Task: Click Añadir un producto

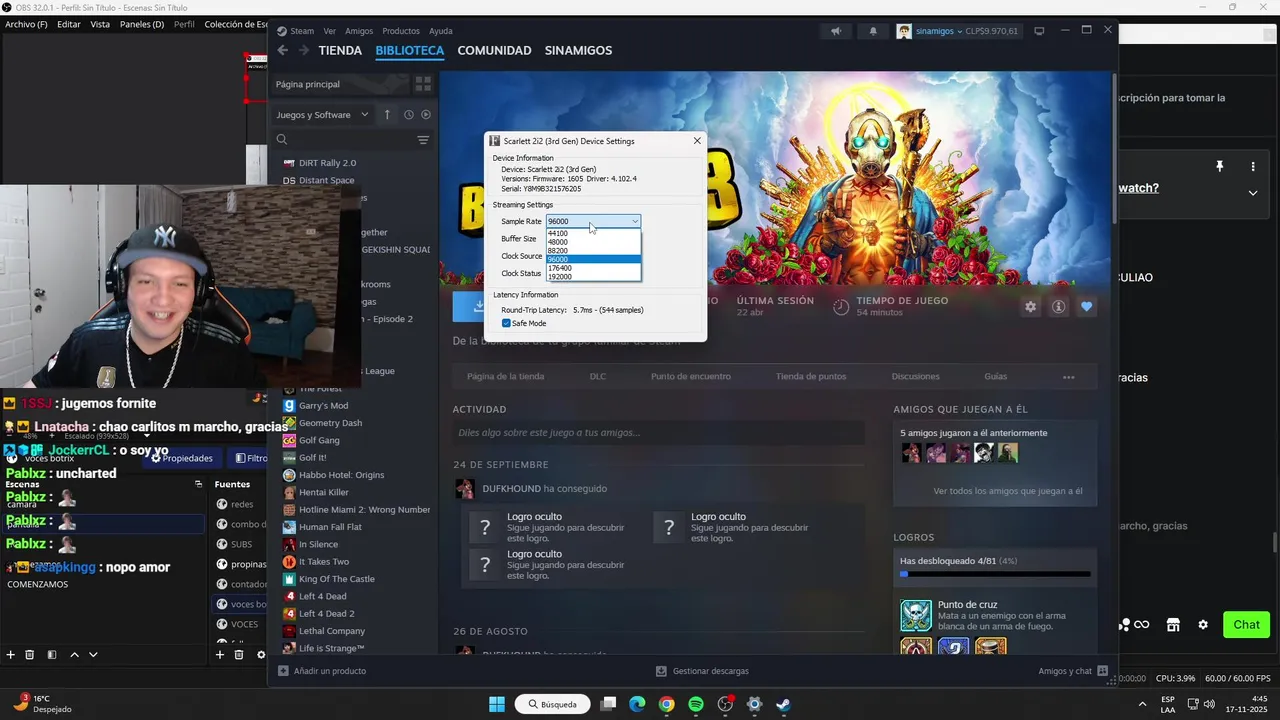Action: 322,671
